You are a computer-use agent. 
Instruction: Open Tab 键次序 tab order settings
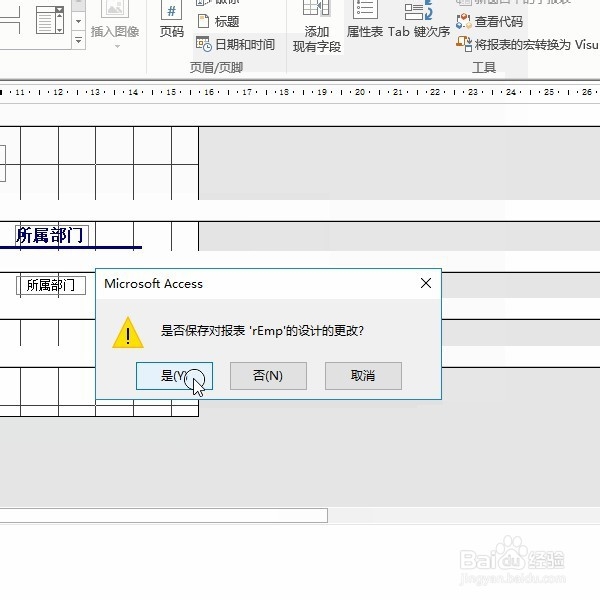[419, 20]
